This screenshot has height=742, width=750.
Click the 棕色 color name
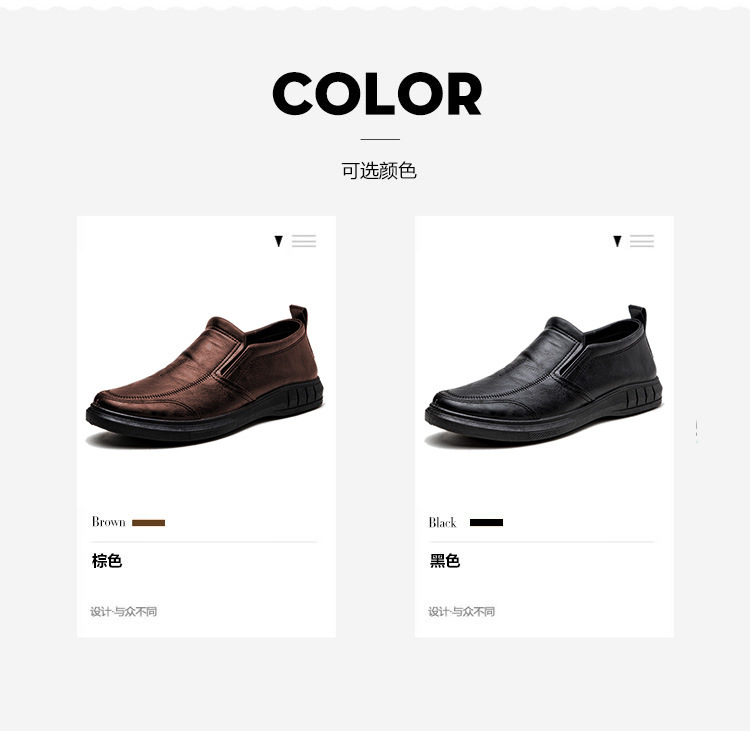107,561
